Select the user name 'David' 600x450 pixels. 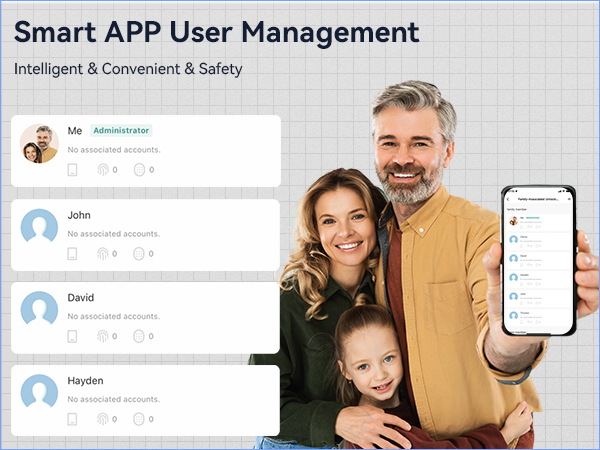point(81,298)
